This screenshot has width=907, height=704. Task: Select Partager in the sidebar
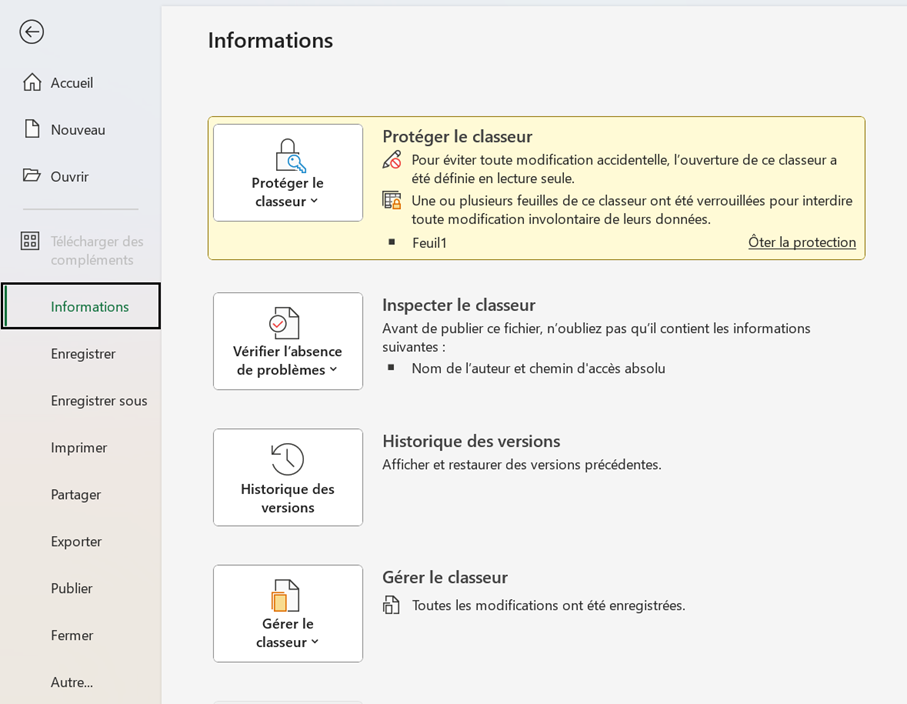[x=80, y=494]
